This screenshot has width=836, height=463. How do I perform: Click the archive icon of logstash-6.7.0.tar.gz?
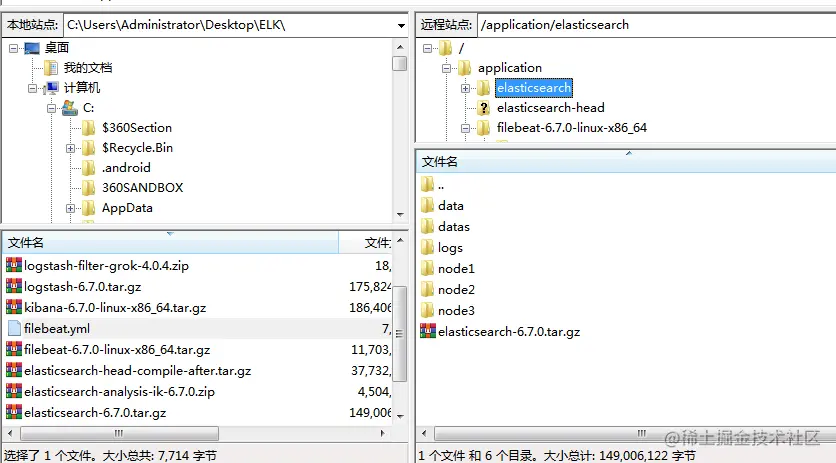(14, 286)
